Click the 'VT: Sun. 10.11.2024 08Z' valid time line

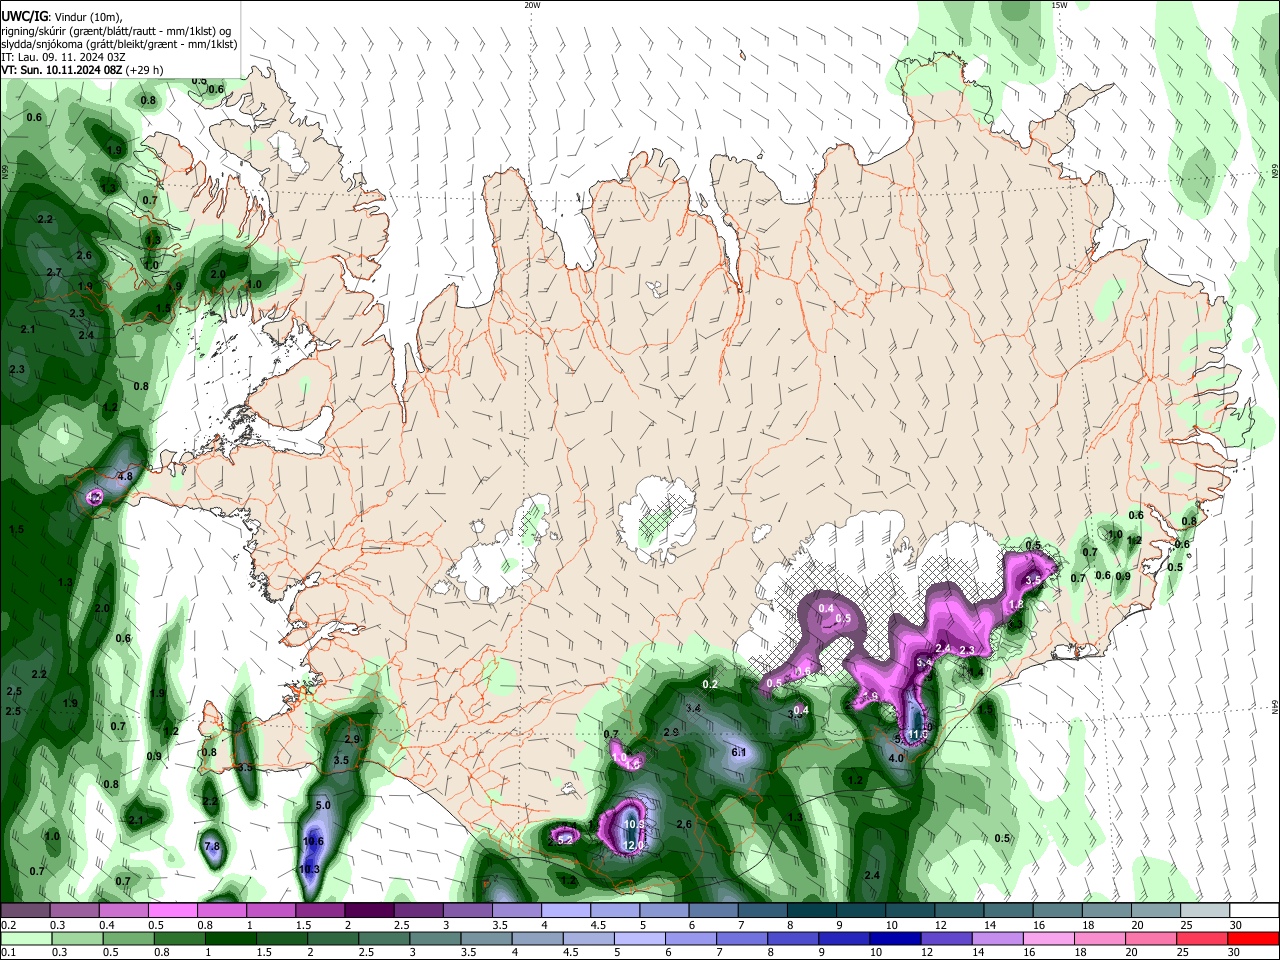tap(62, 71)
